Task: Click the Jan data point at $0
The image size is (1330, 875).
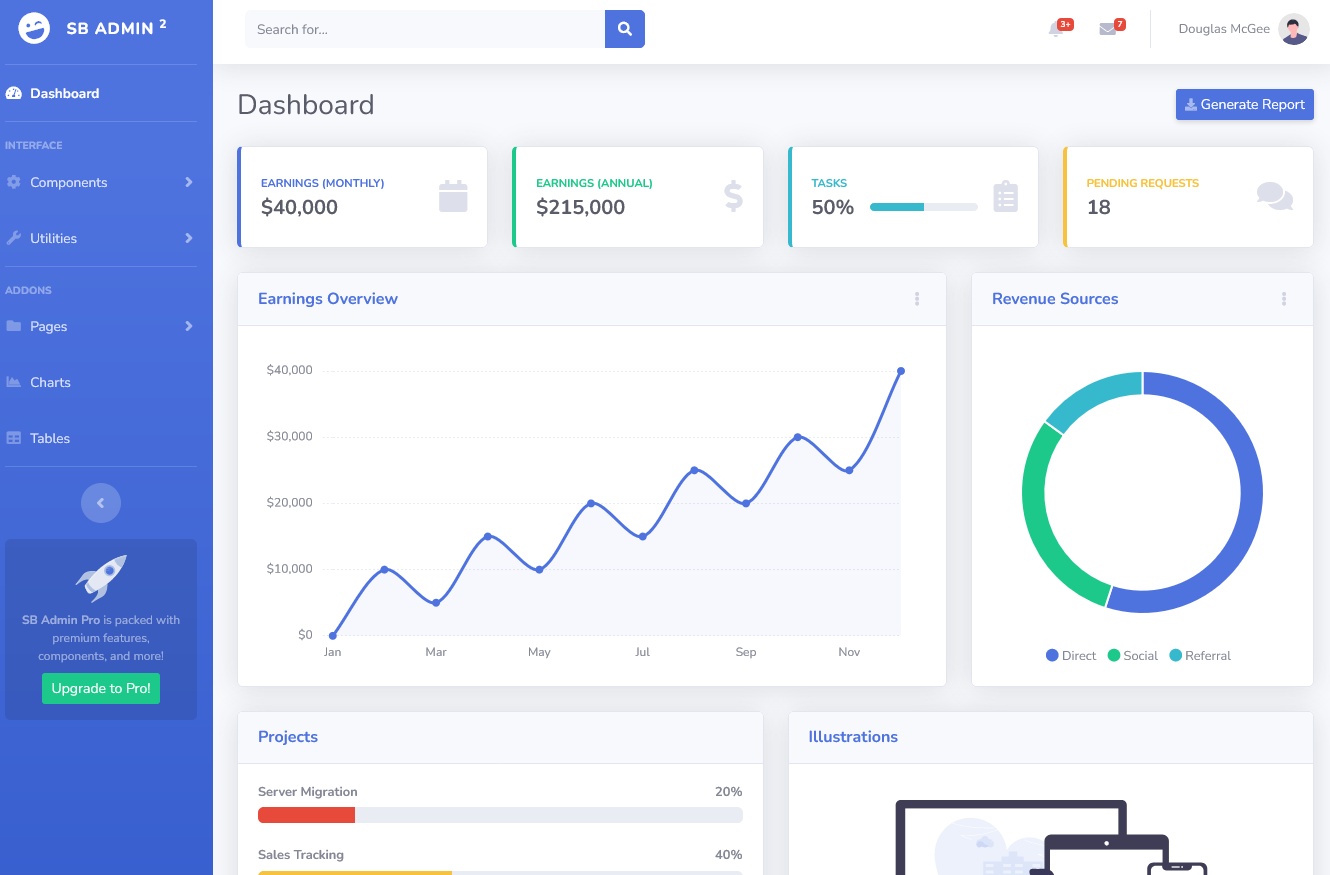Action: (333, 635)
